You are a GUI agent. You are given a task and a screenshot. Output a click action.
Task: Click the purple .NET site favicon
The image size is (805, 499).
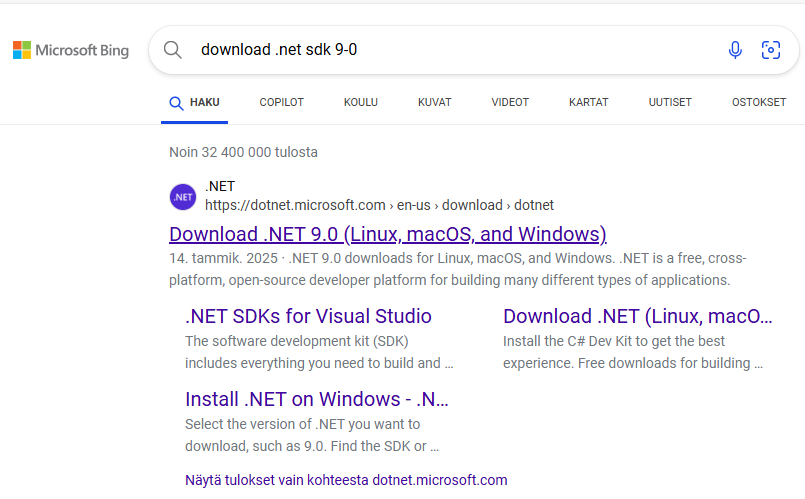(x=183, y=197)
